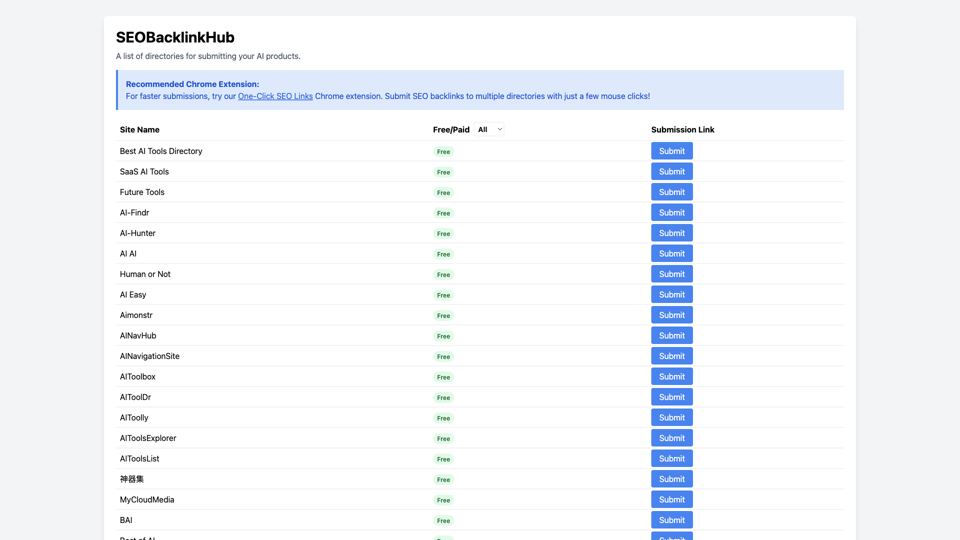Click the AIToolly site name
Image resolution: width=960 pixels, height=540 pixels.
click(134, 418)
